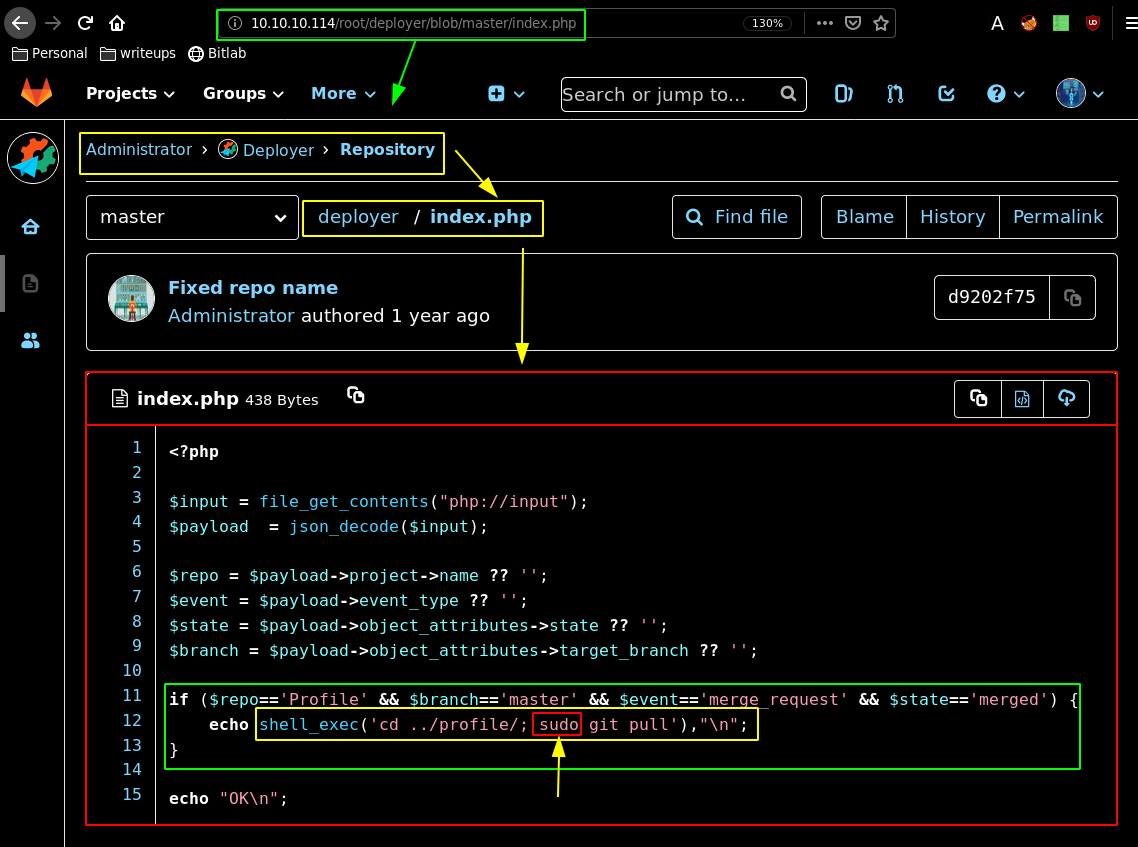This screenshot has width=1138, height=847.
Task: Bookmark this page with the star icon
Action: tap(881, 23)
